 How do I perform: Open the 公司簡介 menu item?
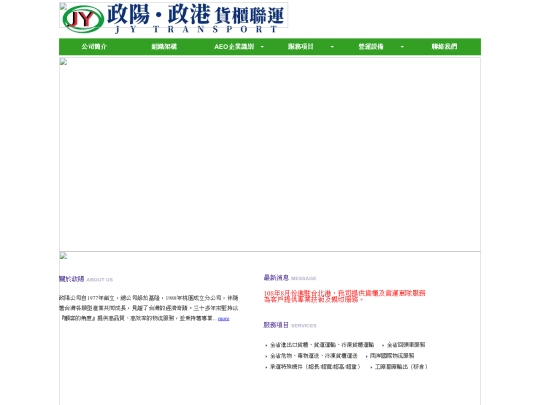click(94, 46)
